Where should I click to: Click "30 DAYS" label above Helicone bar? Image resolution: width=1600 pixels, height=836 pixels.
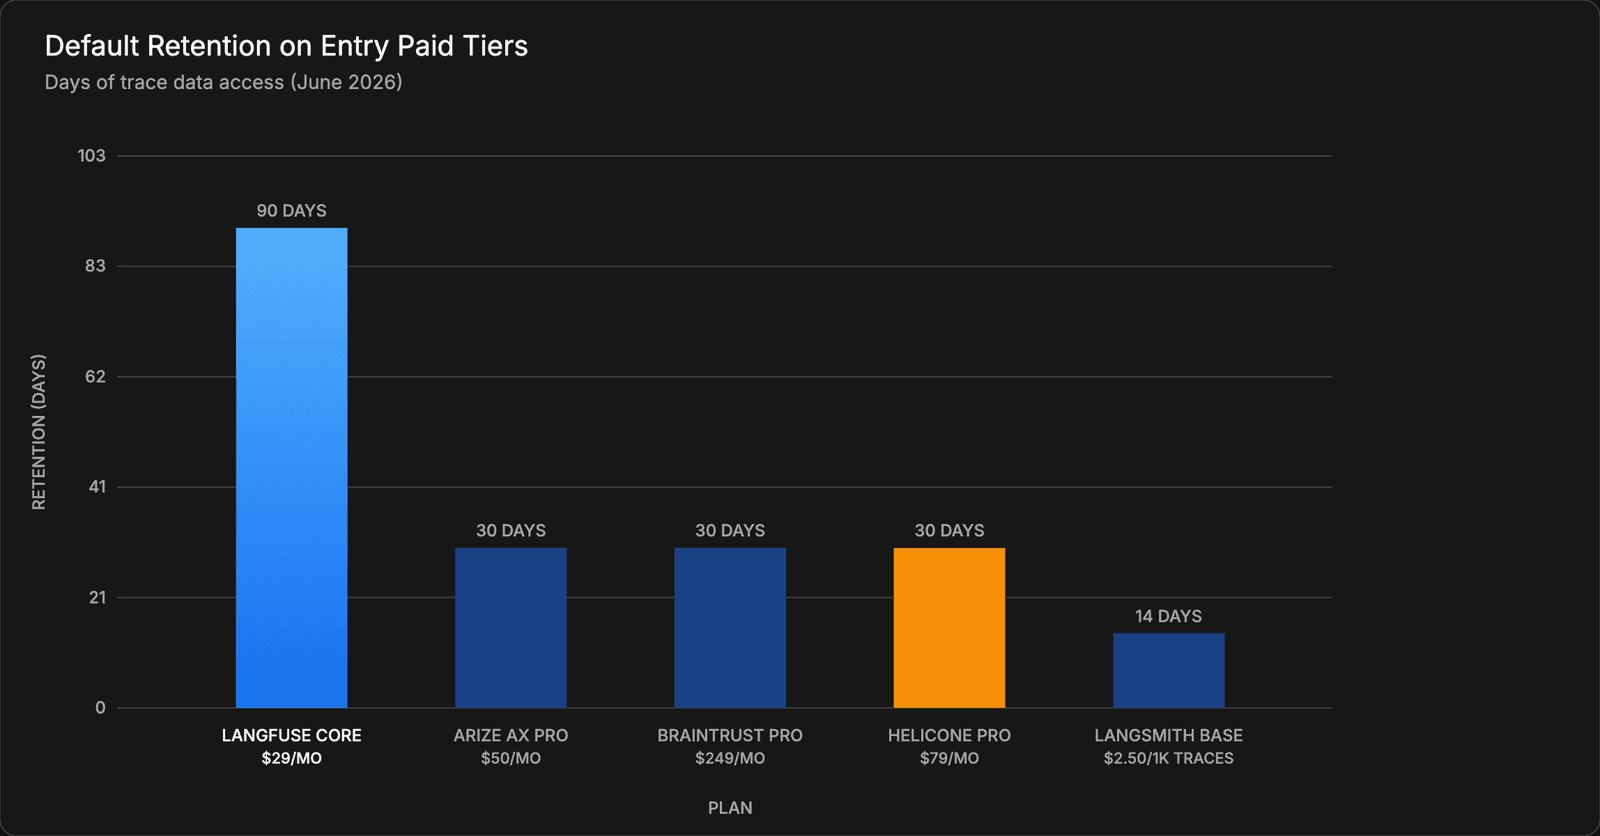pos(949,530)
